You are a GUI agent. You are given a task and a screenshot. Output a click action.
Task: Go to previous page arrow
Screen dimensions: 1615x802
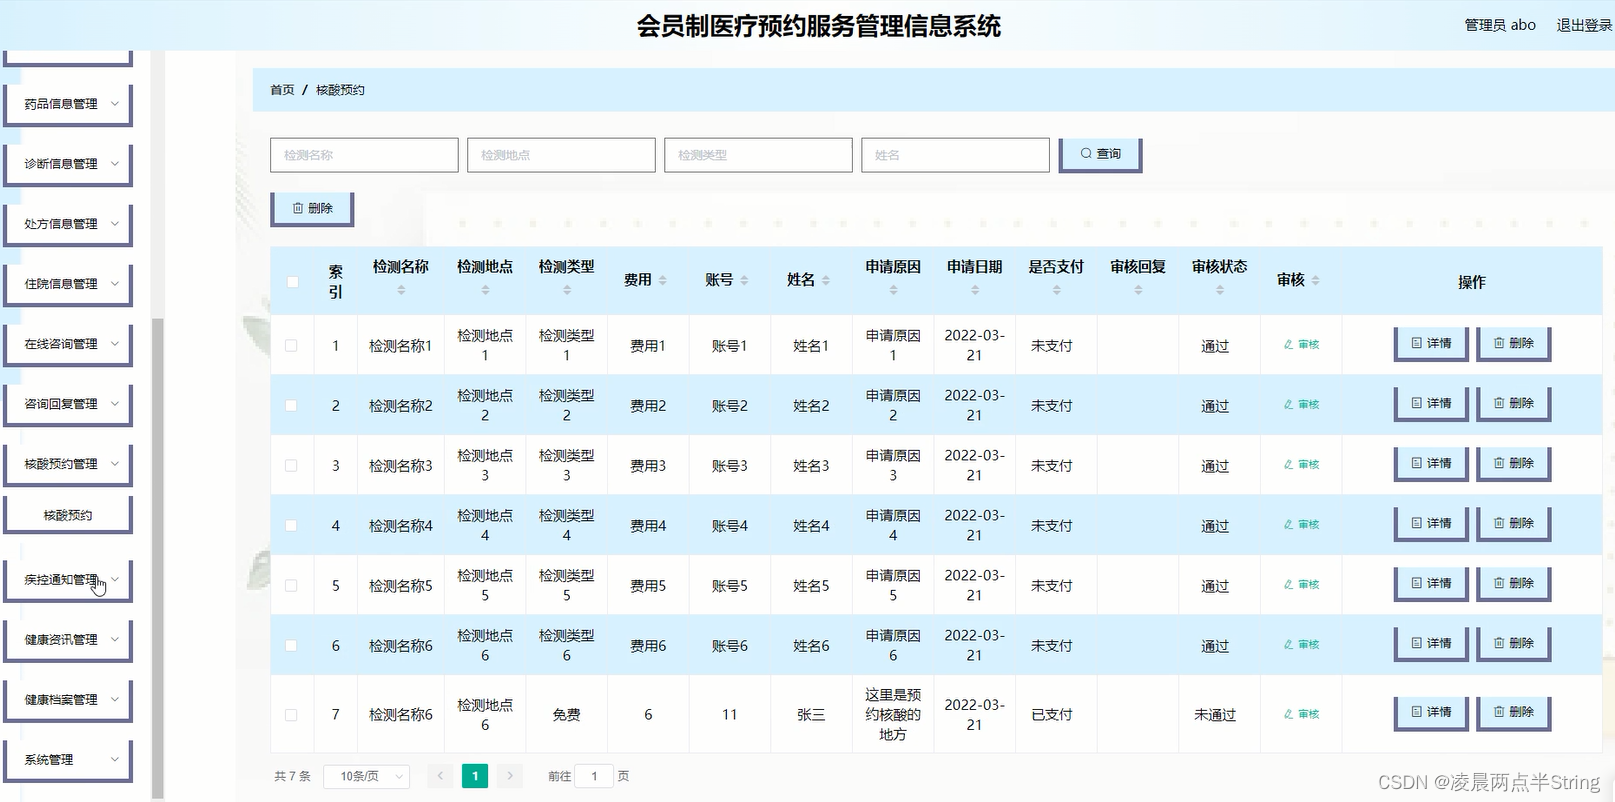[440, 776]
